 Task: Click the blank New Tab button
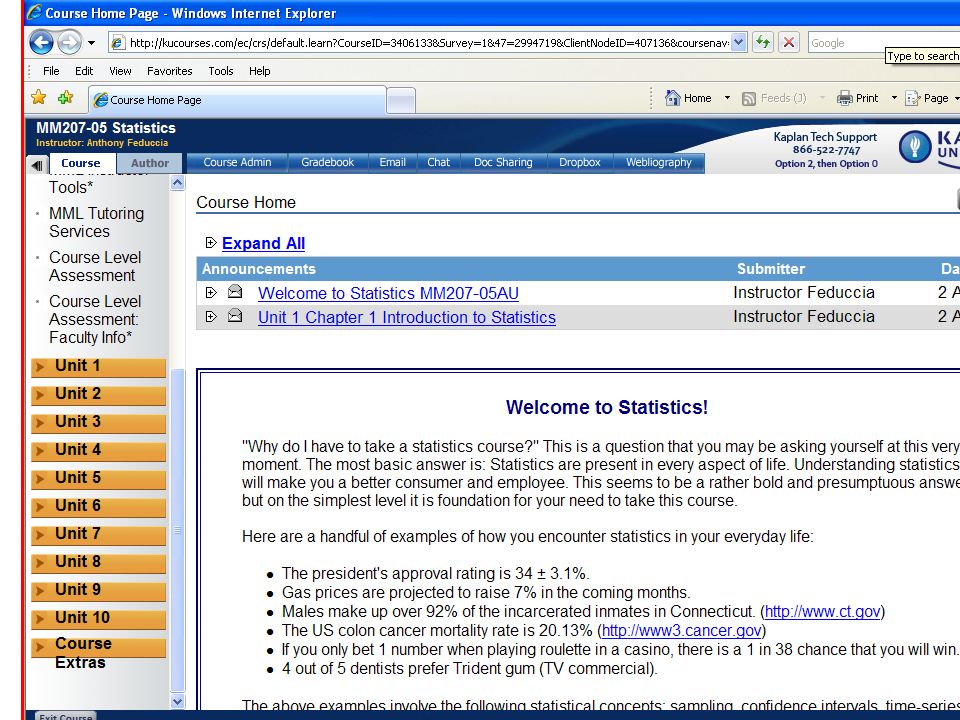tap(401, 100)
